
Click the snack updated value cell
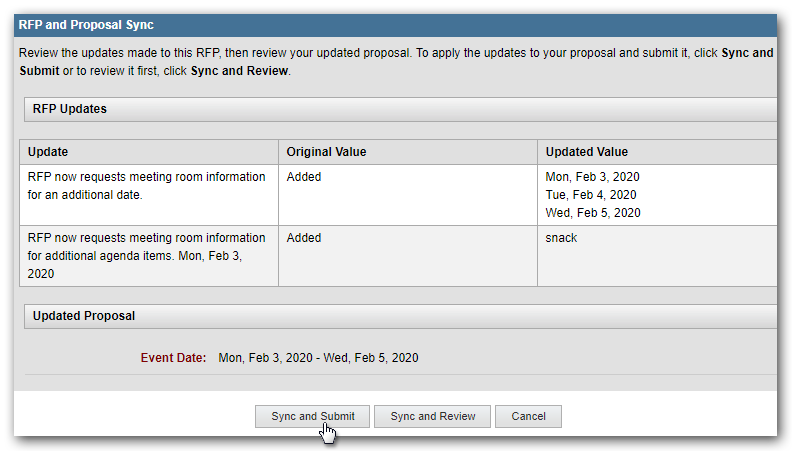(x=561, y=238)
